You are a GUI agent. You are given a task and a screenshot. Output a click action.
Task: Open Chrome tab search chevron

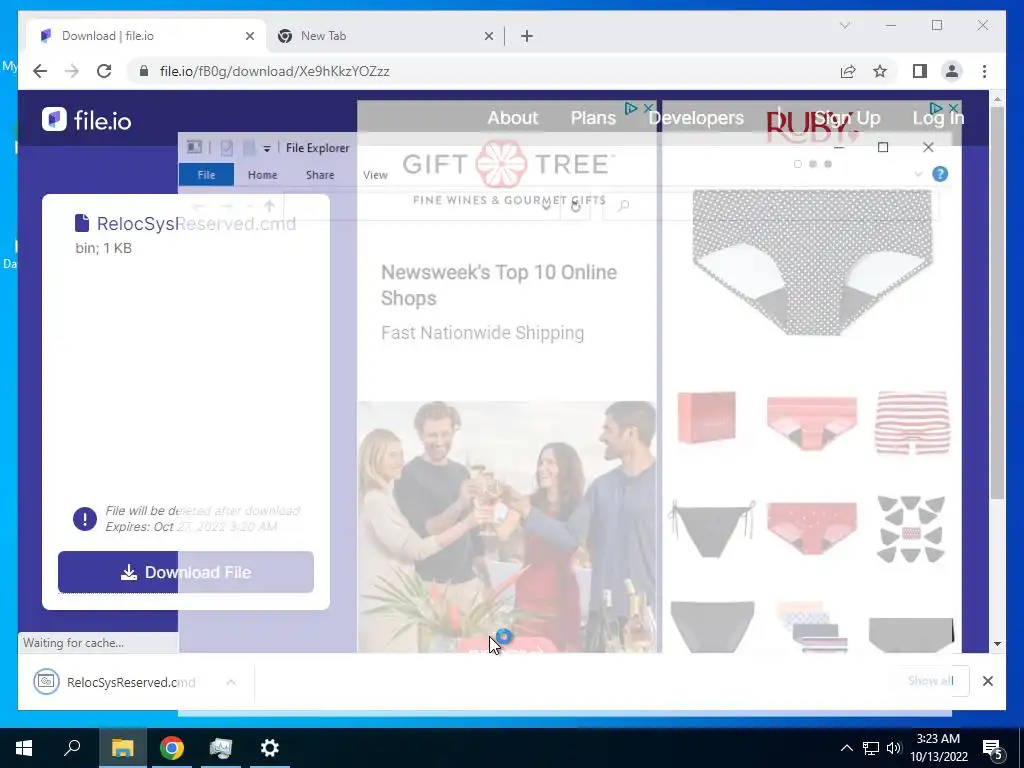844,25
